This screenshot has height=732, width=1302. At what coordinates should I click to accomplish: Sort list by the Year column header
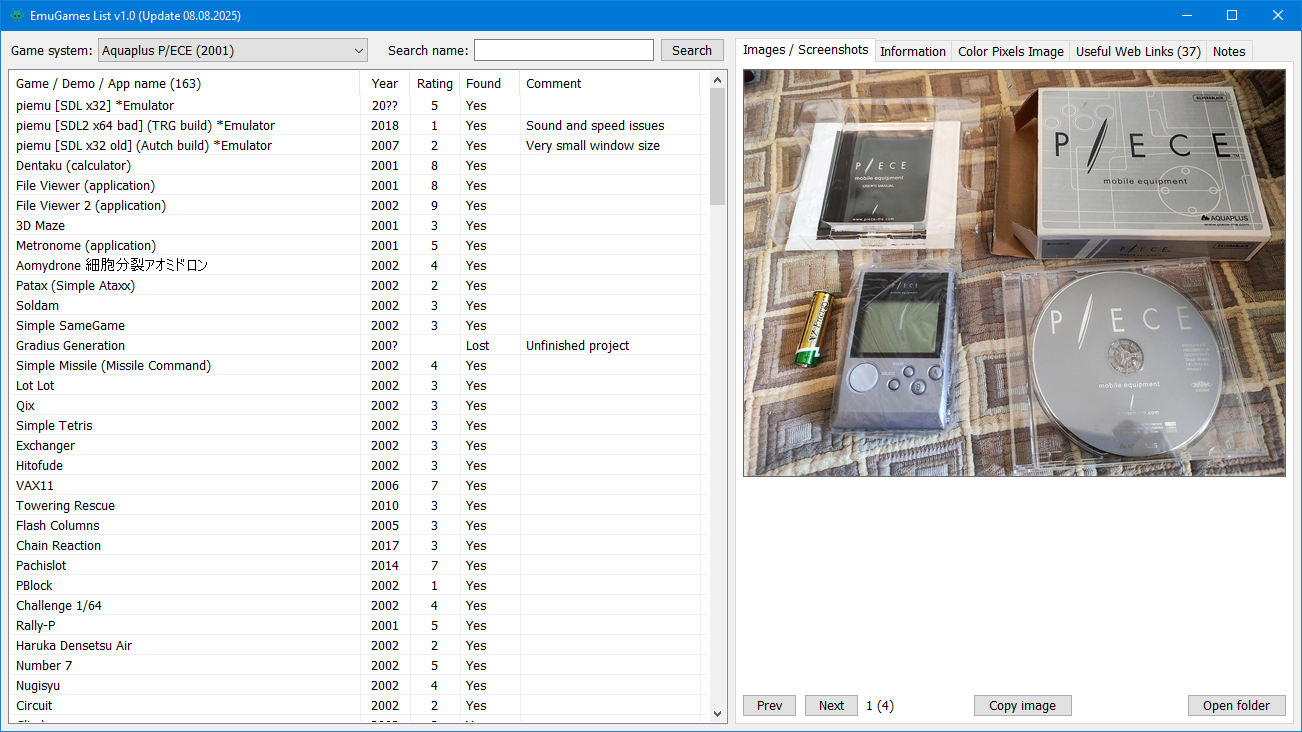[384, 83]
